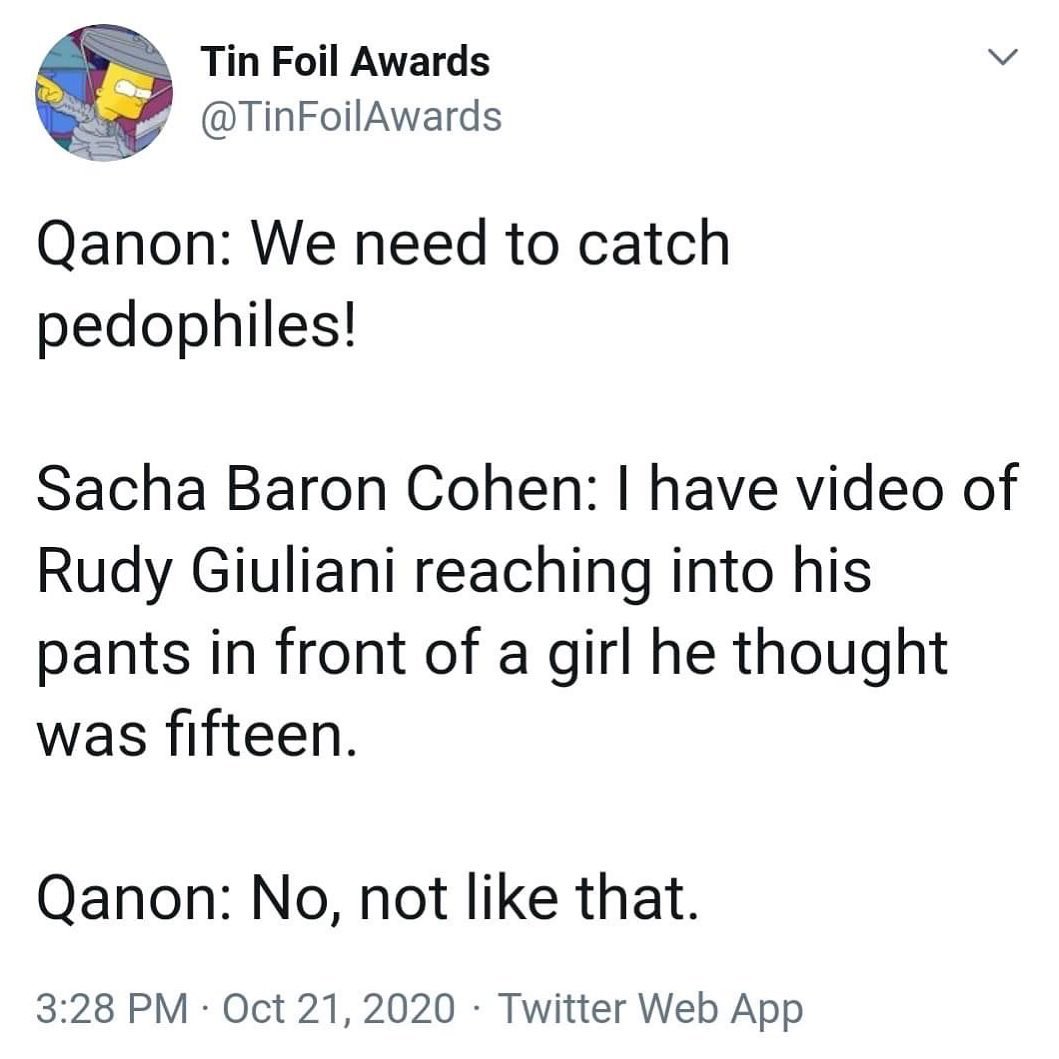Viewport: 1059px width, 1059px height.
Task: Click the Tin Foil Awards display name
Action: click(x=344, y=60)
